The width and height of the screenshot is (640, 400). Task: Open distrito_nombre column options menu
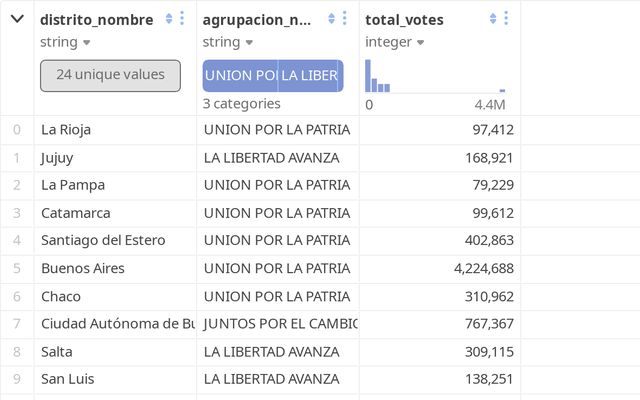click(x=182, y=19)
